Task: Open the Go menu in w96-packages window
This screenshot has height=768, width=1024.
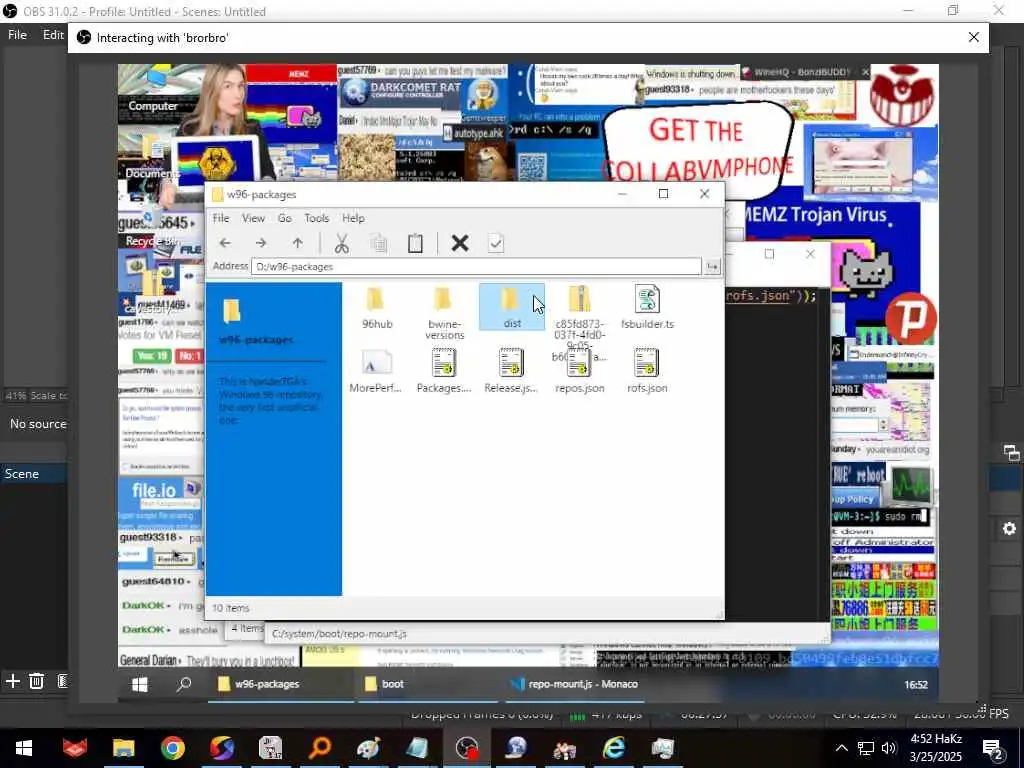Action: pos(285,218)
